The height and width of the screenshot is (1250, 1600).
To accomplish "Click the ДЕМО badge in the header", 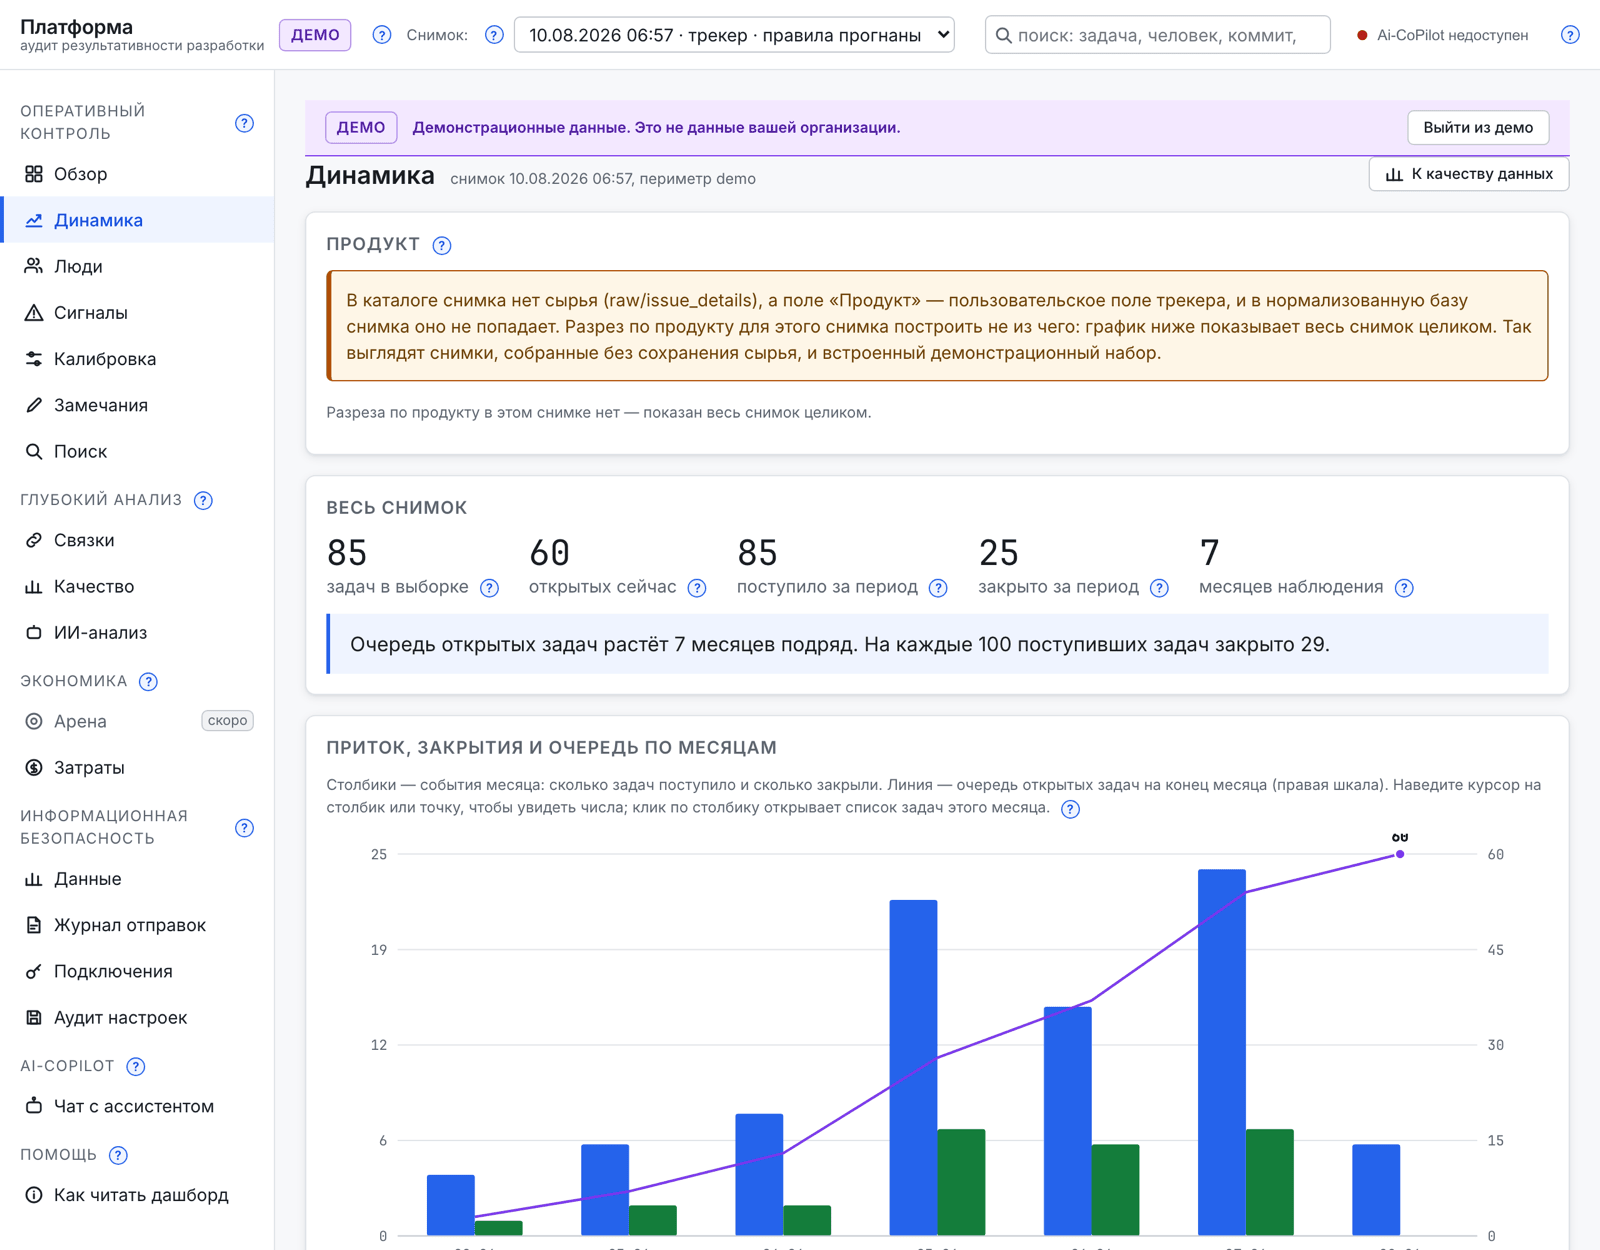I will pos(315,35).
